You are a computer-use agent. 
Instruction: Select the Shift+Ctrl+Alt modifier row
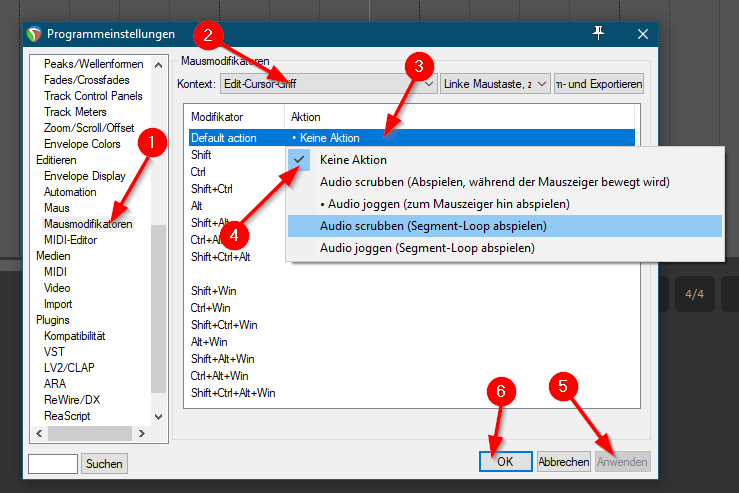point(220,256)
